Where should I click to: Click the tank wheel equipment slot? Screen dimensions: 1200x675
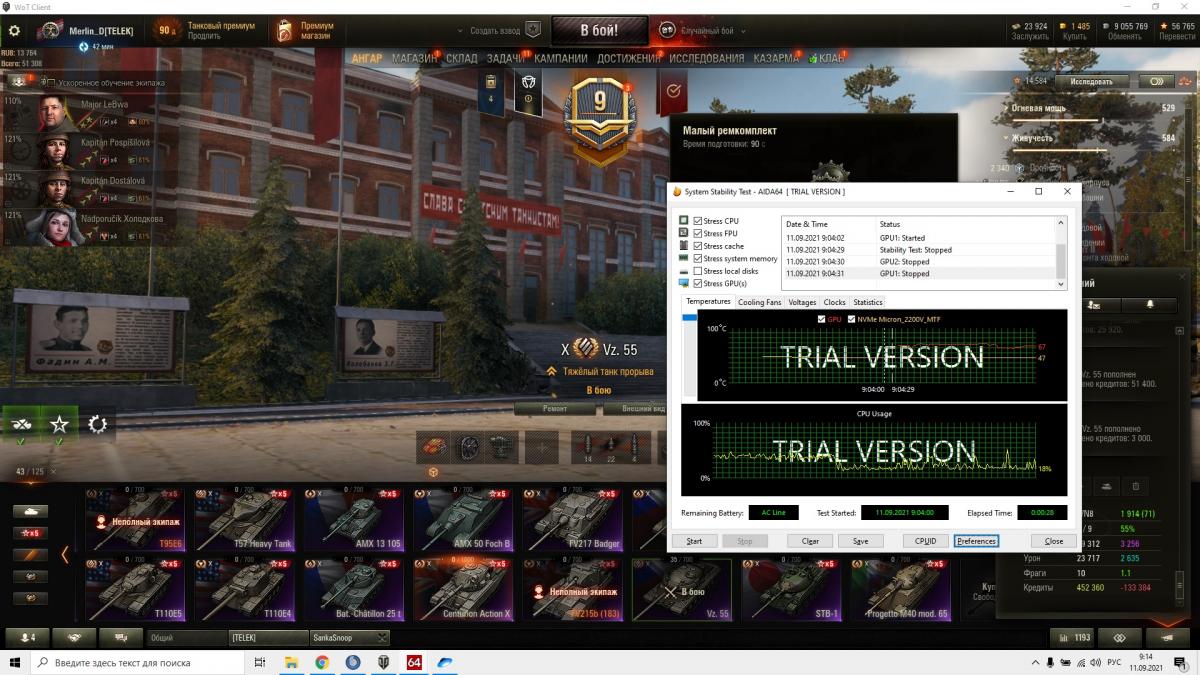pyautogui.click(x=467, y=447)
